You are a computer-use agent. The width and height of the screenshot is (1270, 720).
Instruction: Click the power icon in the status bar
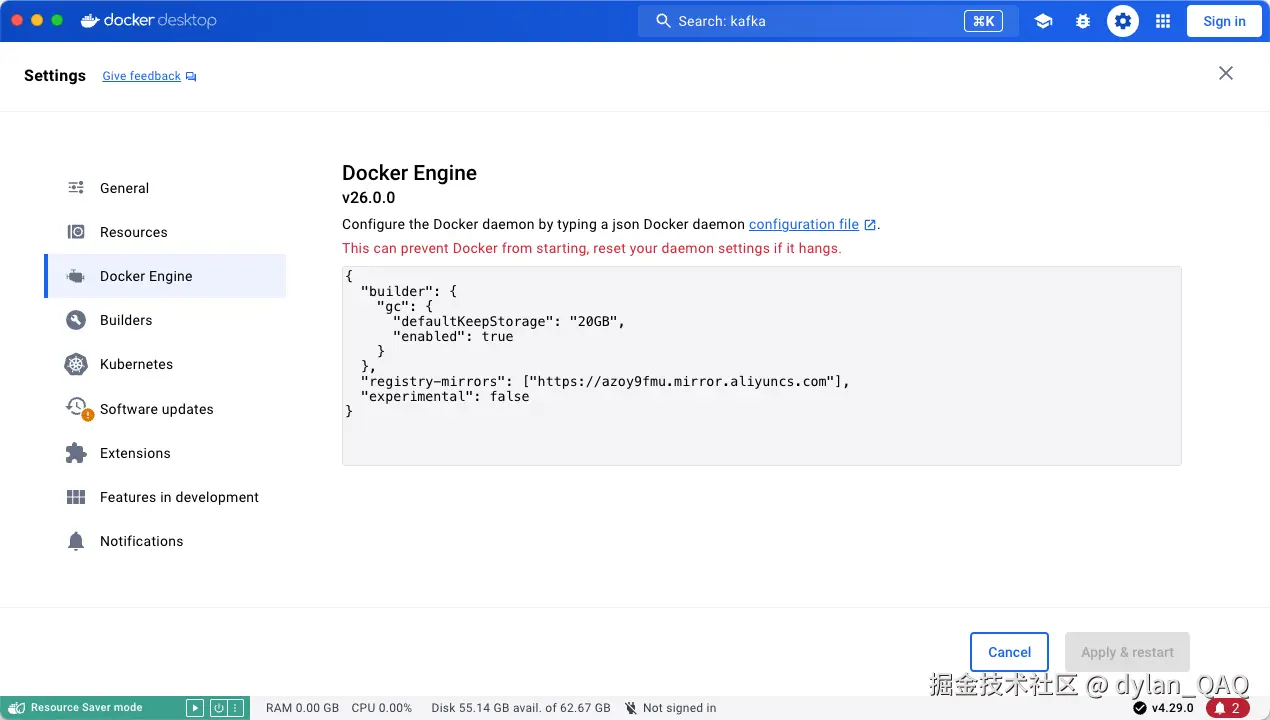(218, 708)
